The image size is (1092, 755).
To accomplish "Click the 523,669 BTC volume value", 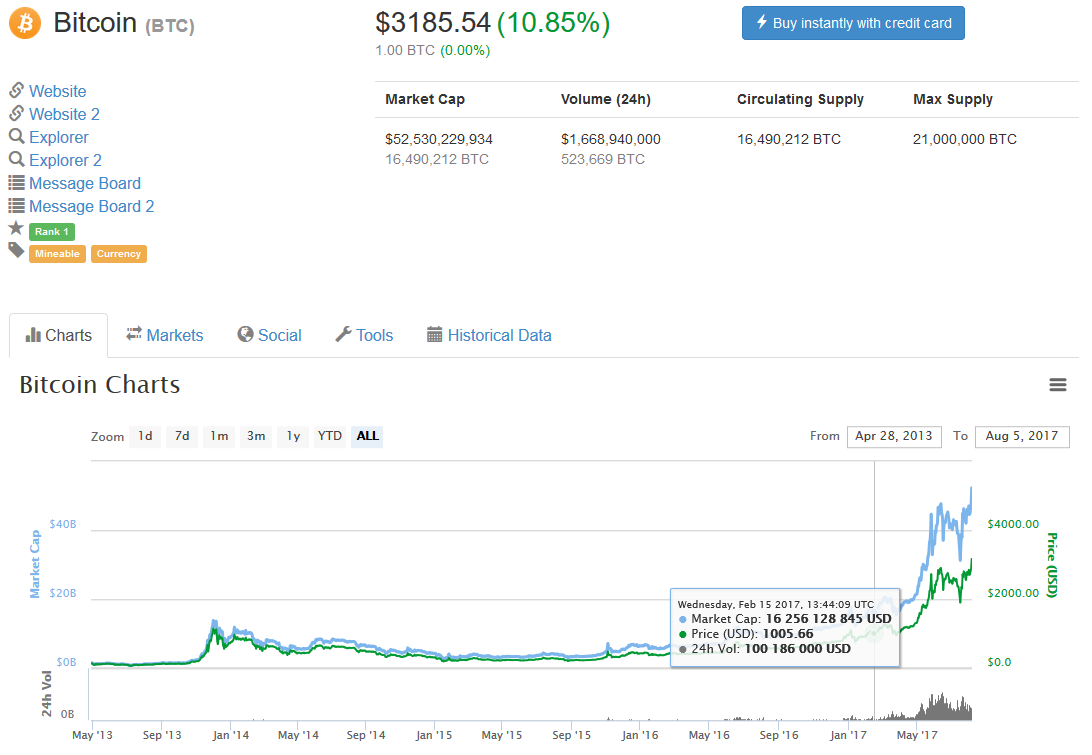I will coord(602,159).
